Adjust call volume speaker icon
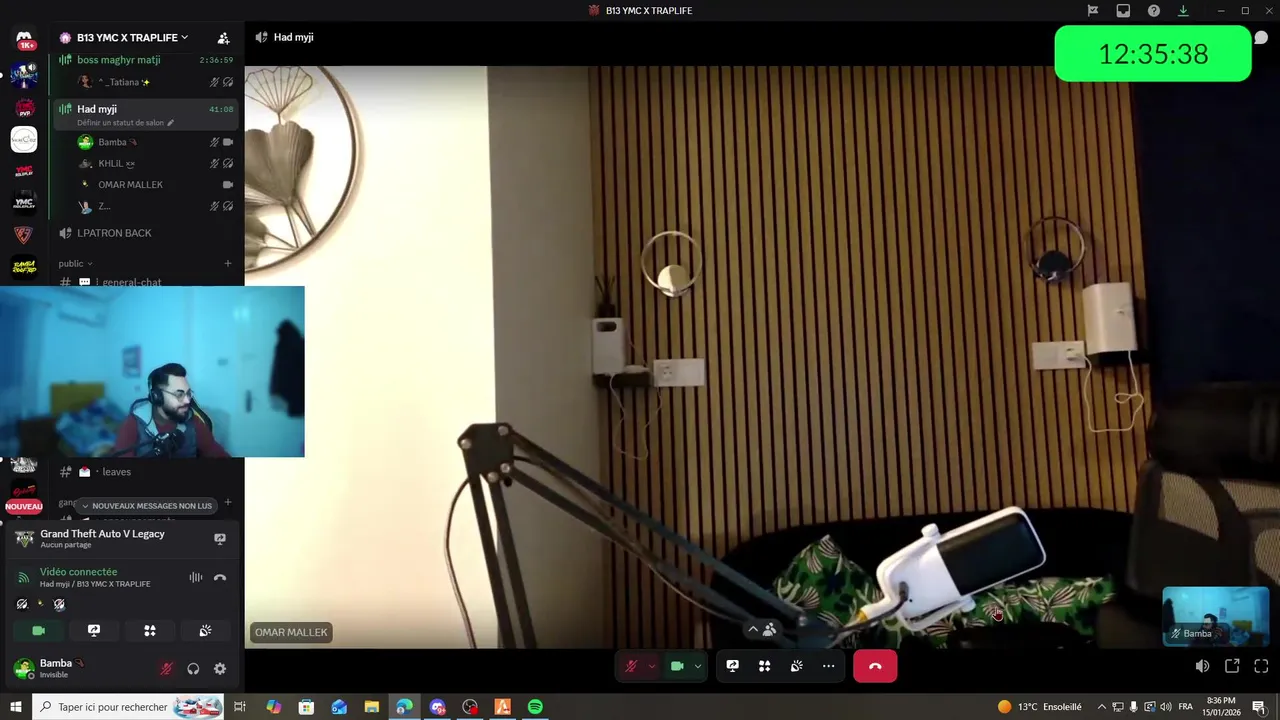The height and width of the screenshot is (720, 1280). coord(1202,666)
